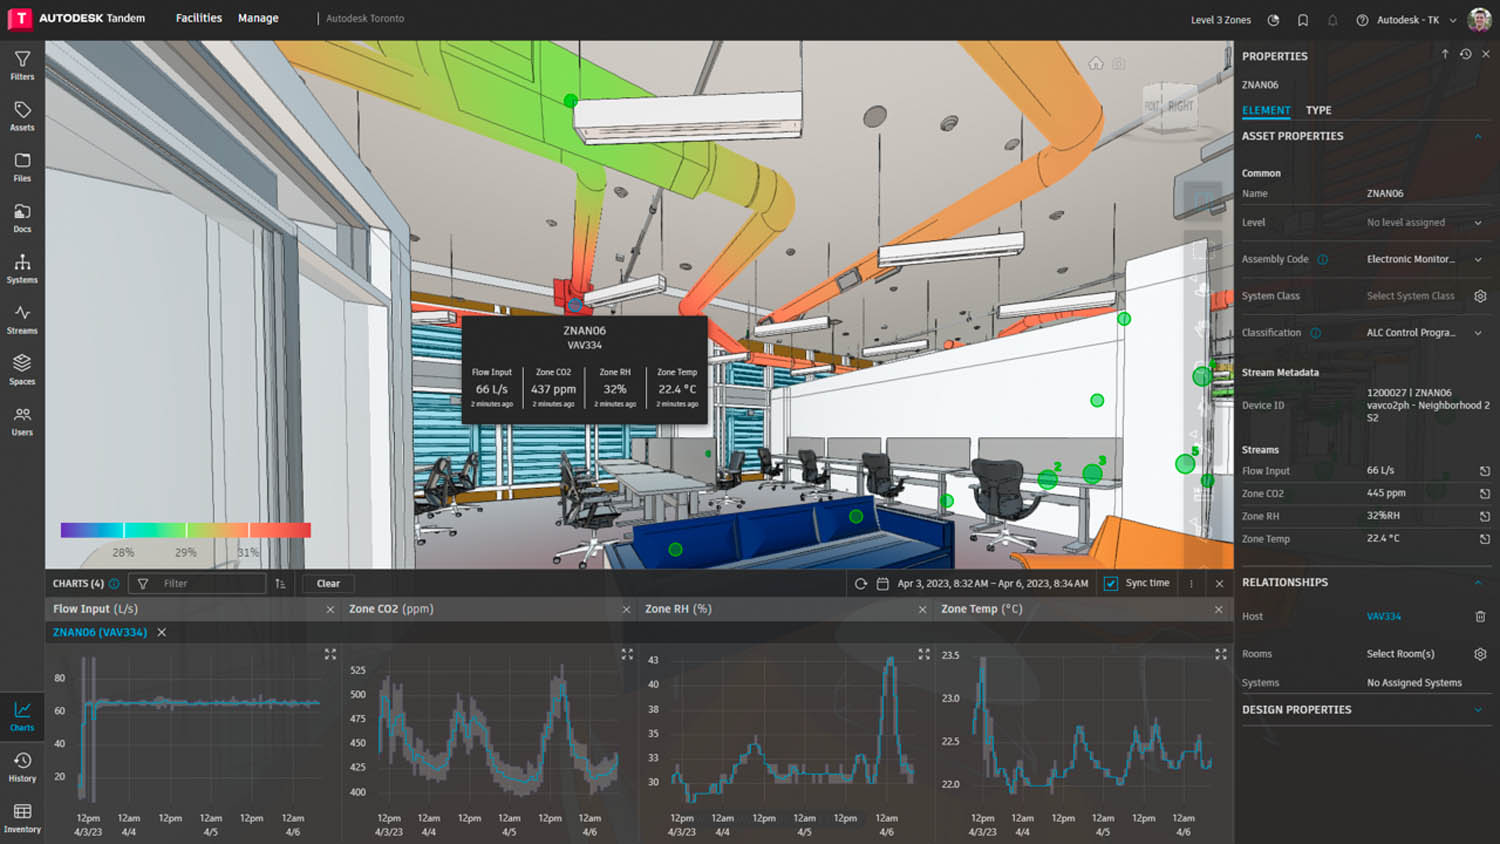Open the Streams panel
1500x844 pixels.
(x=22, y=318)
